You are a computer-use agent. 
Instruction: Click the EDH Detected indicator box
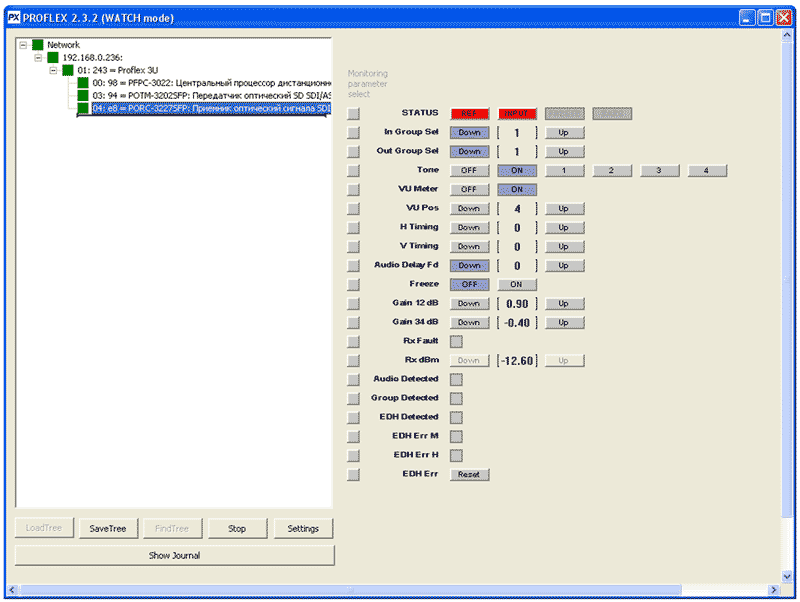pos(456,417)
